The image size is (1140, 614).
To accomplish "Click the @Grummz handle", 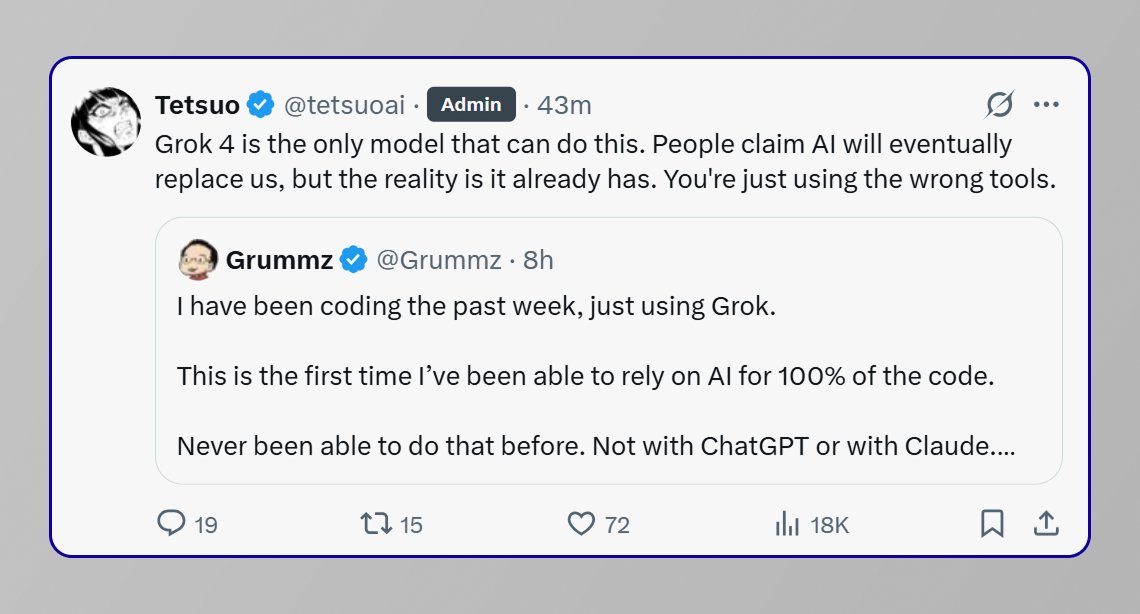I will click(x=438, y=260).
